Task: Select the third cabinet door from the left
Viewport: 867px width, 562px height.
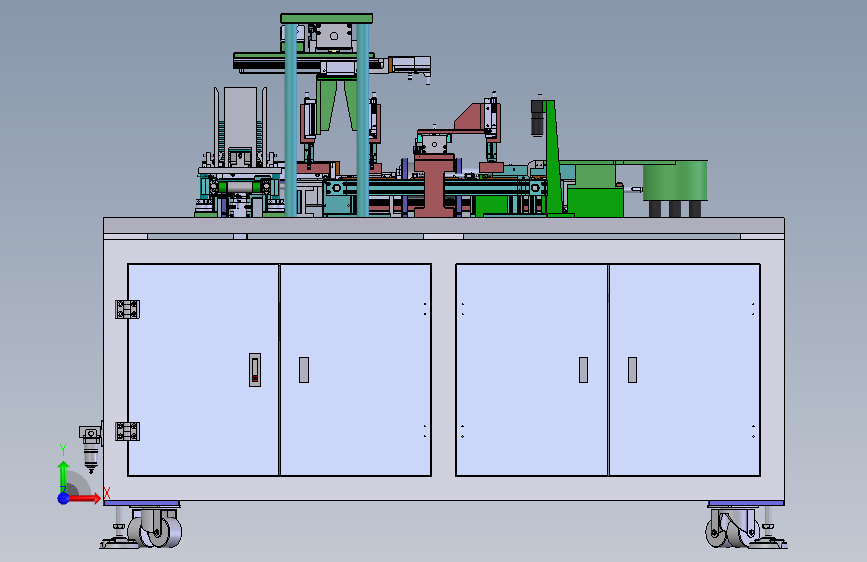Action: (x=531, y=370)
